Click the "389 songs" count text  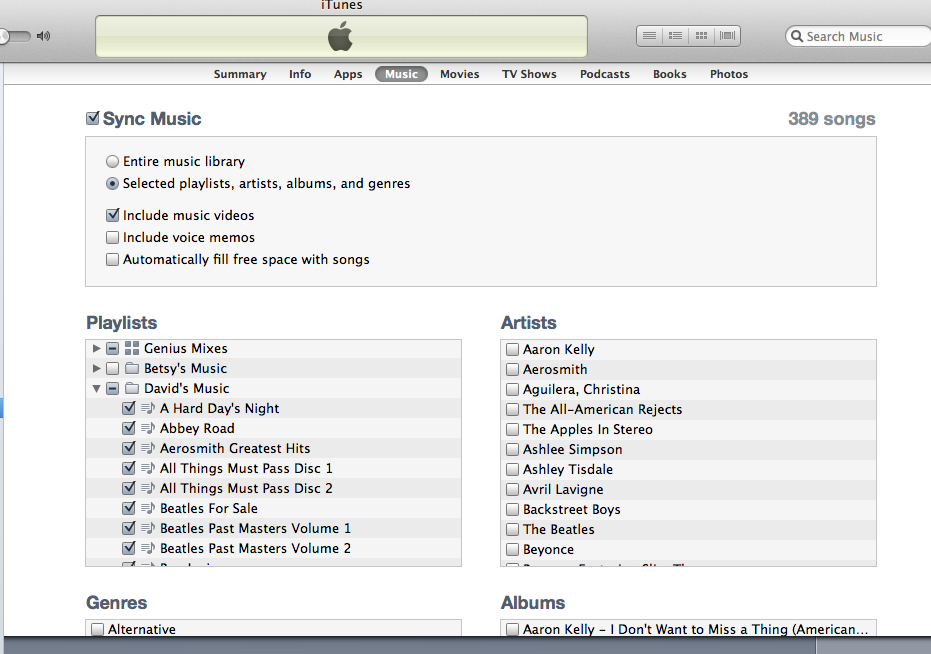[832, 119]
